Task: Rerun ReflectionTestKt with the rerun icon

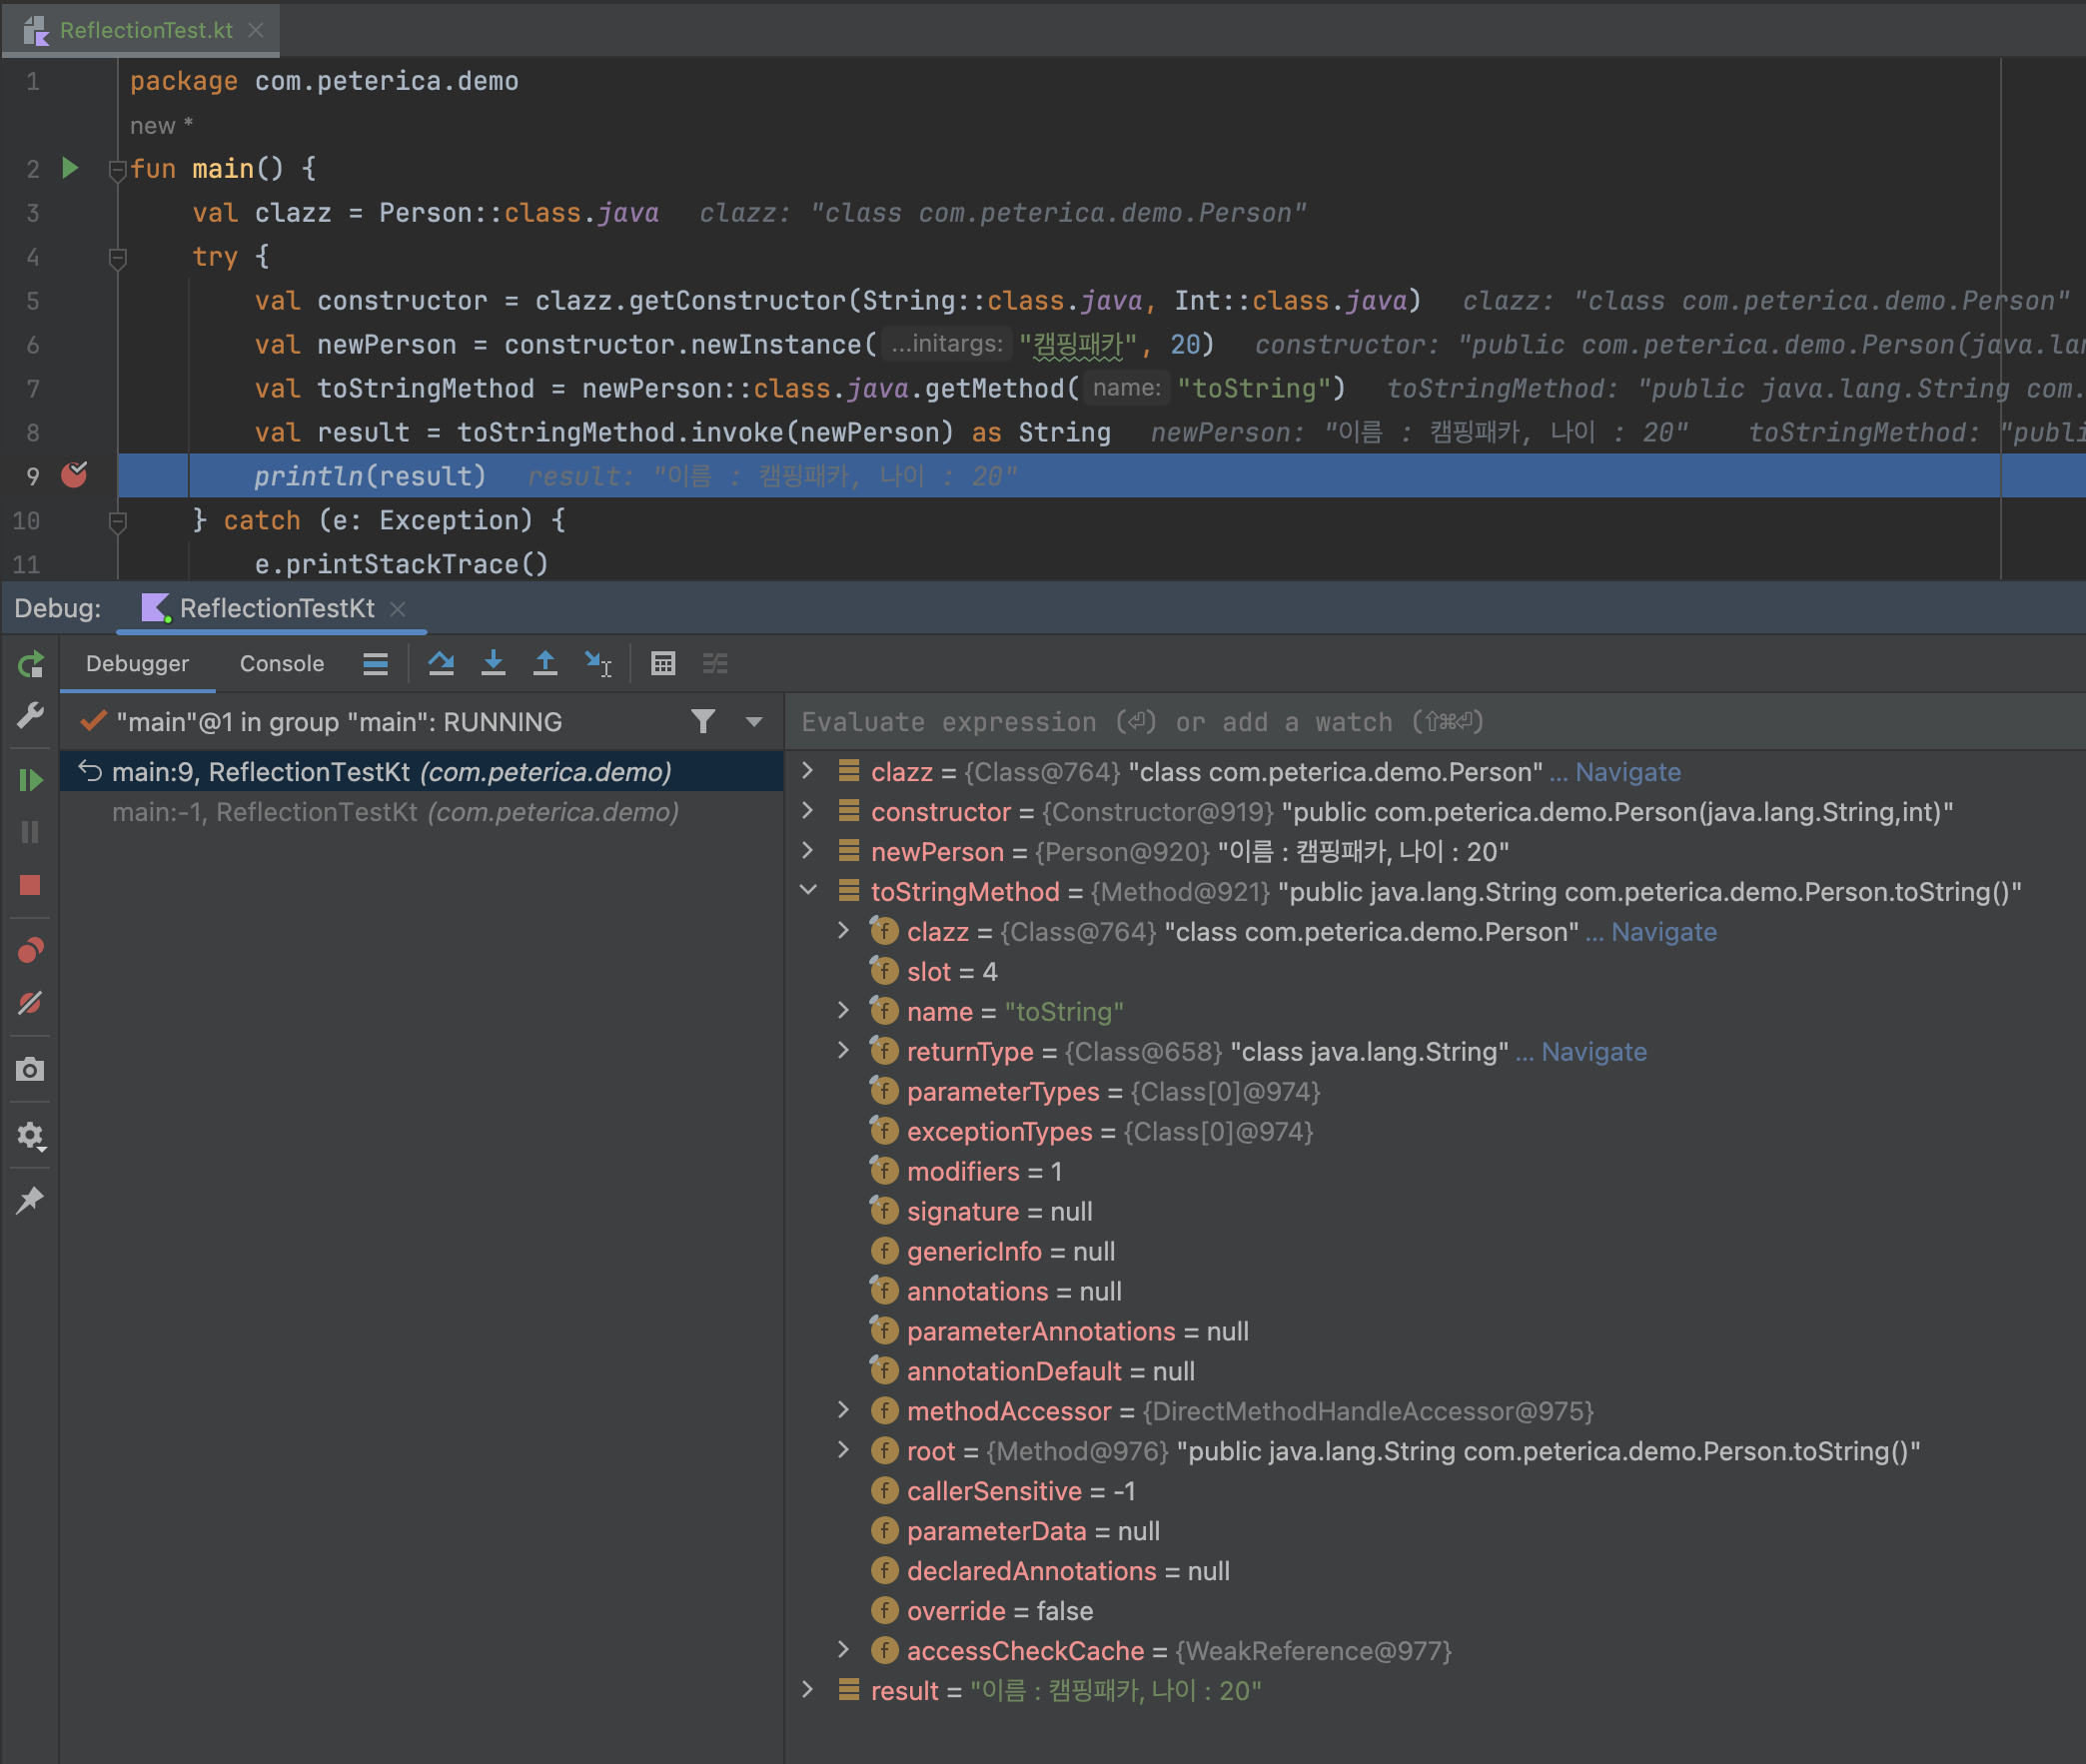Action: [x=30, y=664]
